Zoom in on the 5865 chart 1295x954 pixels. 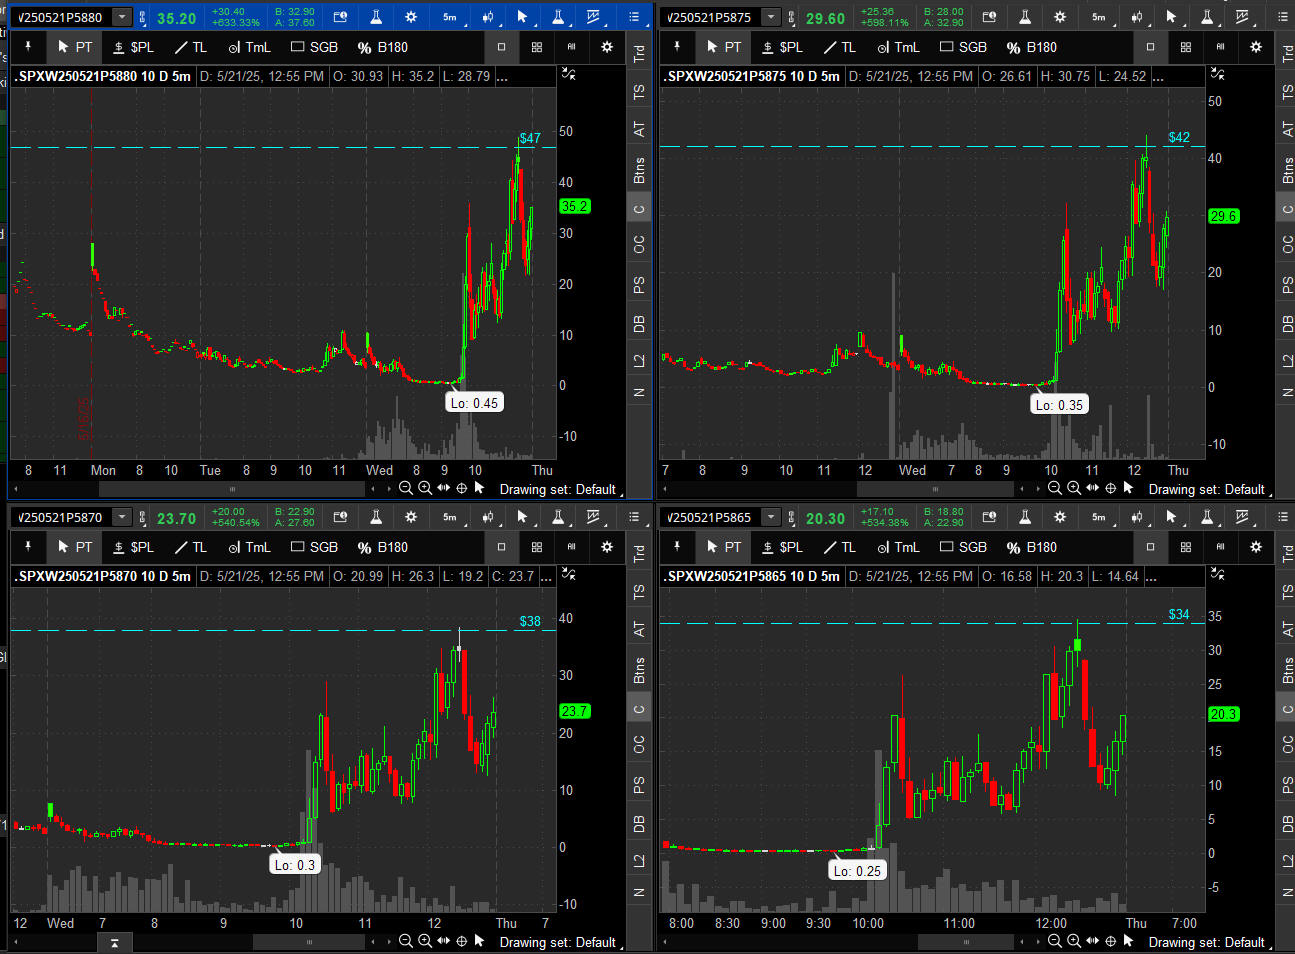(x=1073, y=941)
